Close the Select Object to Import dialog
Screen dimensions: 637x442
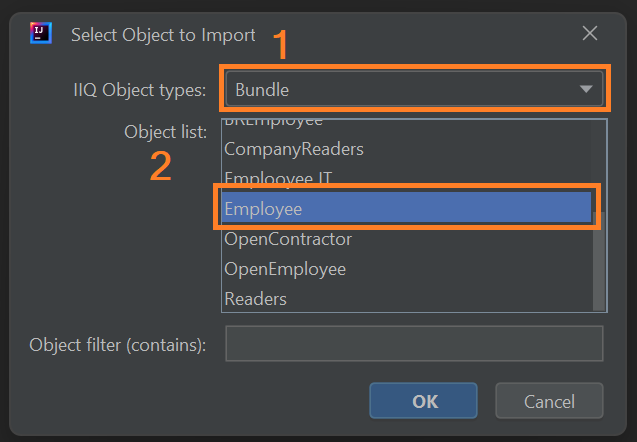(589, 33)
